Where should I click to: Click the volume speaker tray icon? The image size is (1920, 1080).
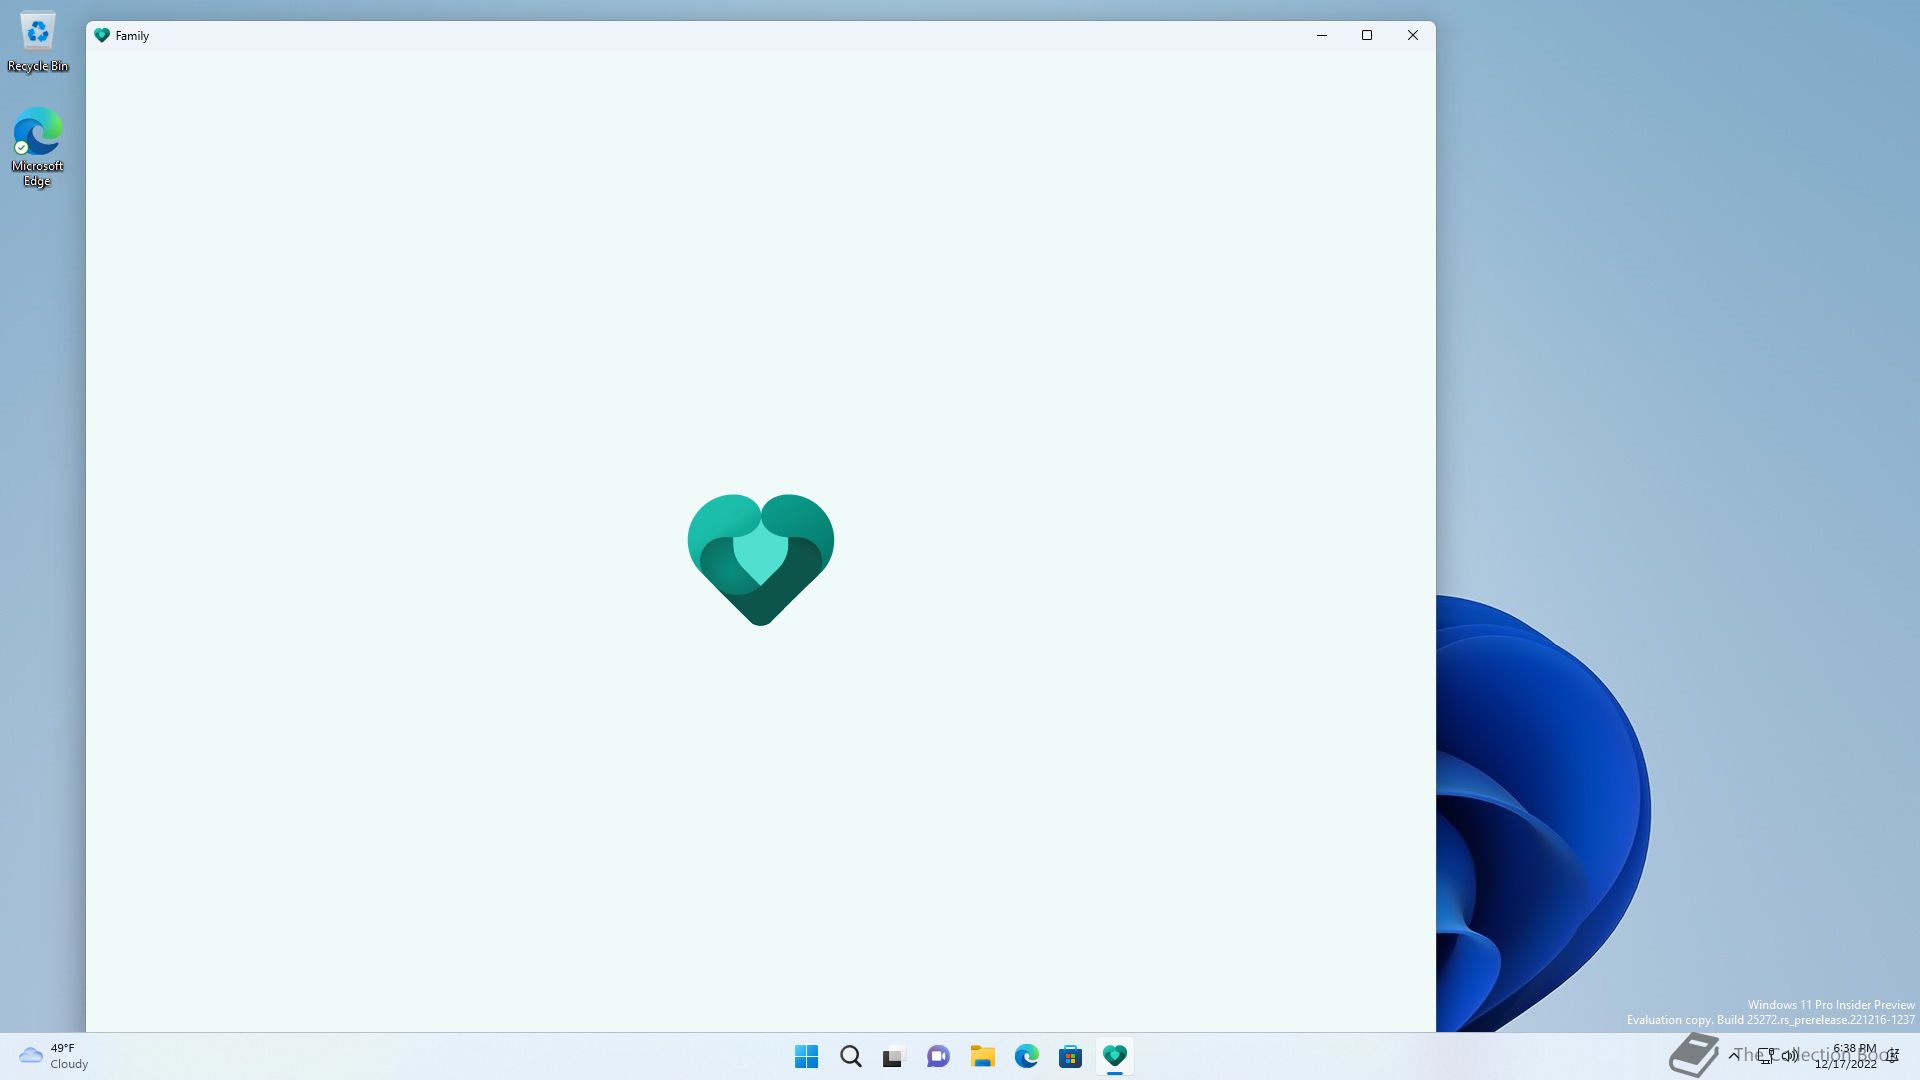tap(1790, 1055)
